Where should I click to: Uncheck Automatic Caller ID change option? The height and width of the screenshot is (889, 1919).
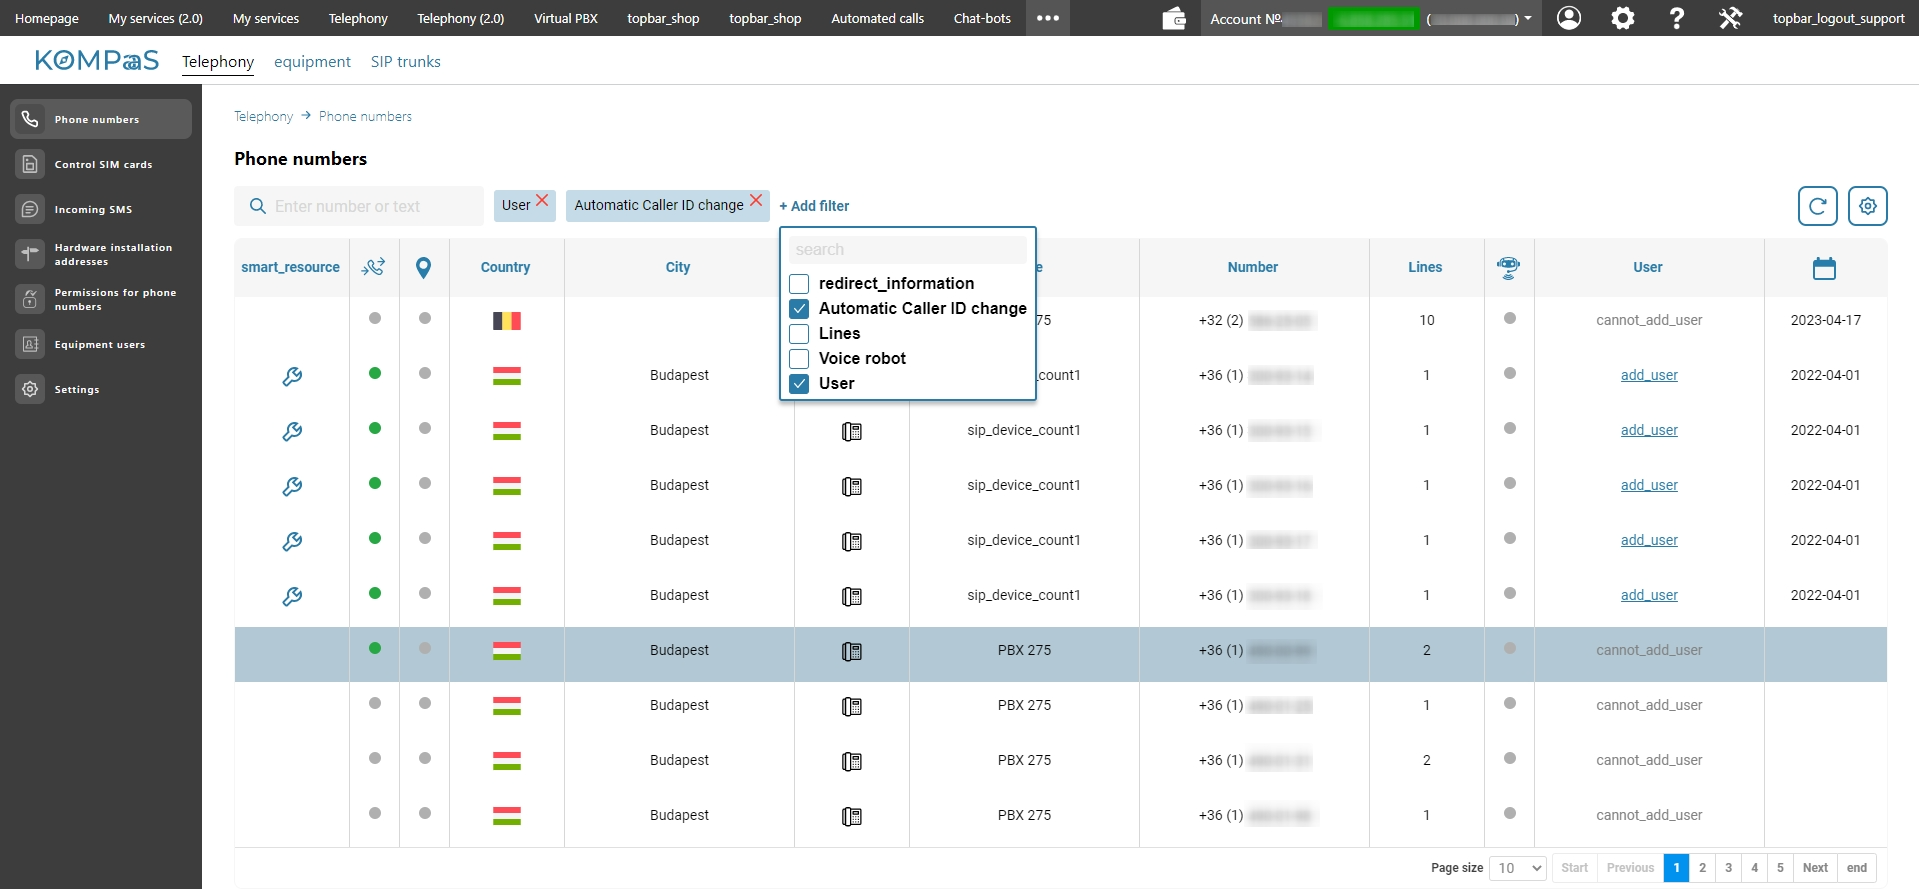pyautogui.click(x=799, y=309)
